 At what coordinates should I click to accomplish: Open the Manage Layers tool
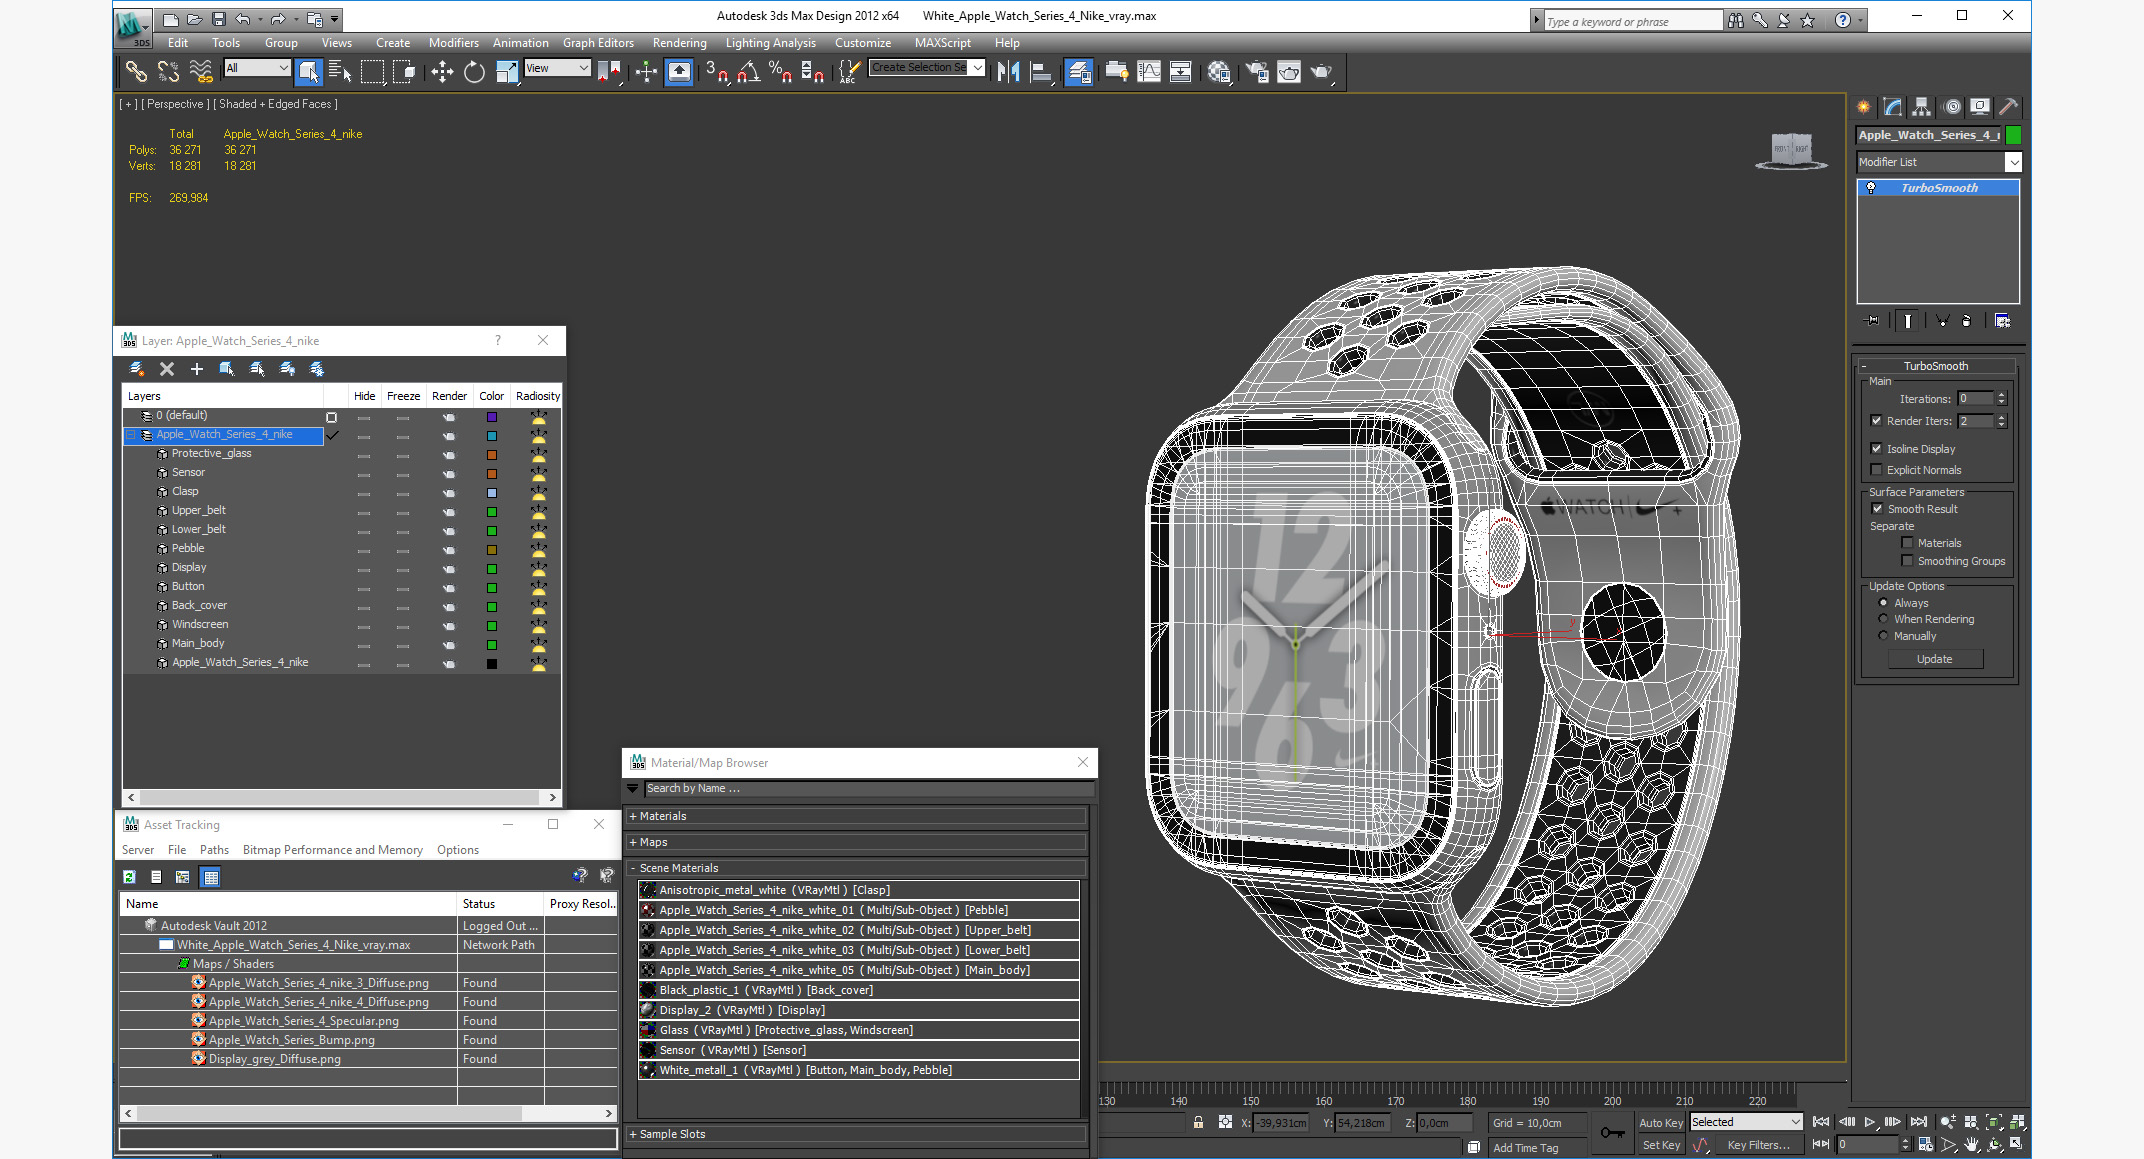(x=1079, y=72)
